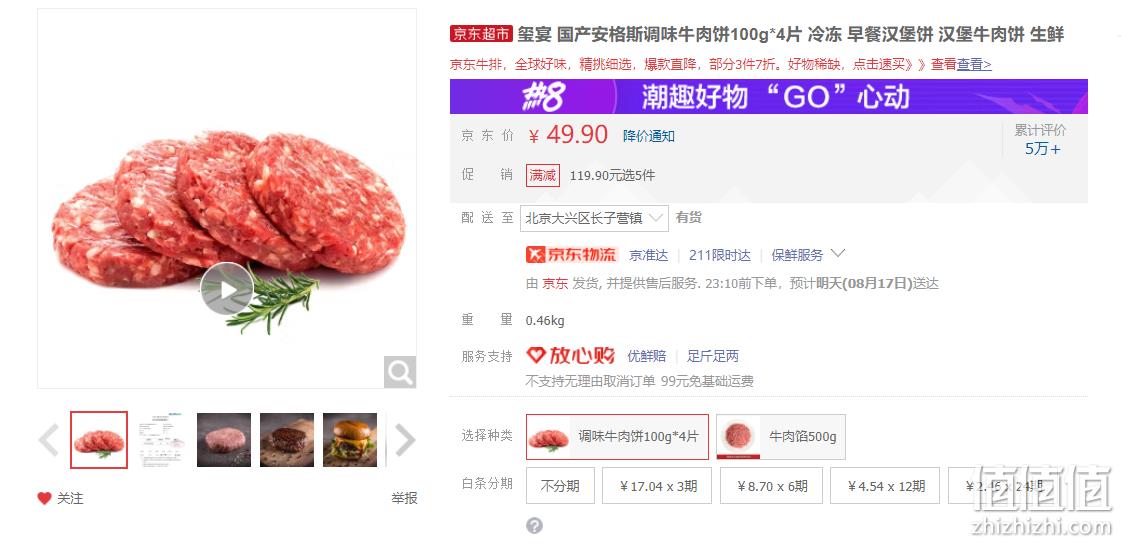This screenshot has width=1121, height=544.
Task: Select ¥8.70 x 6期 installment plan
Action: (x=771, y=486)
